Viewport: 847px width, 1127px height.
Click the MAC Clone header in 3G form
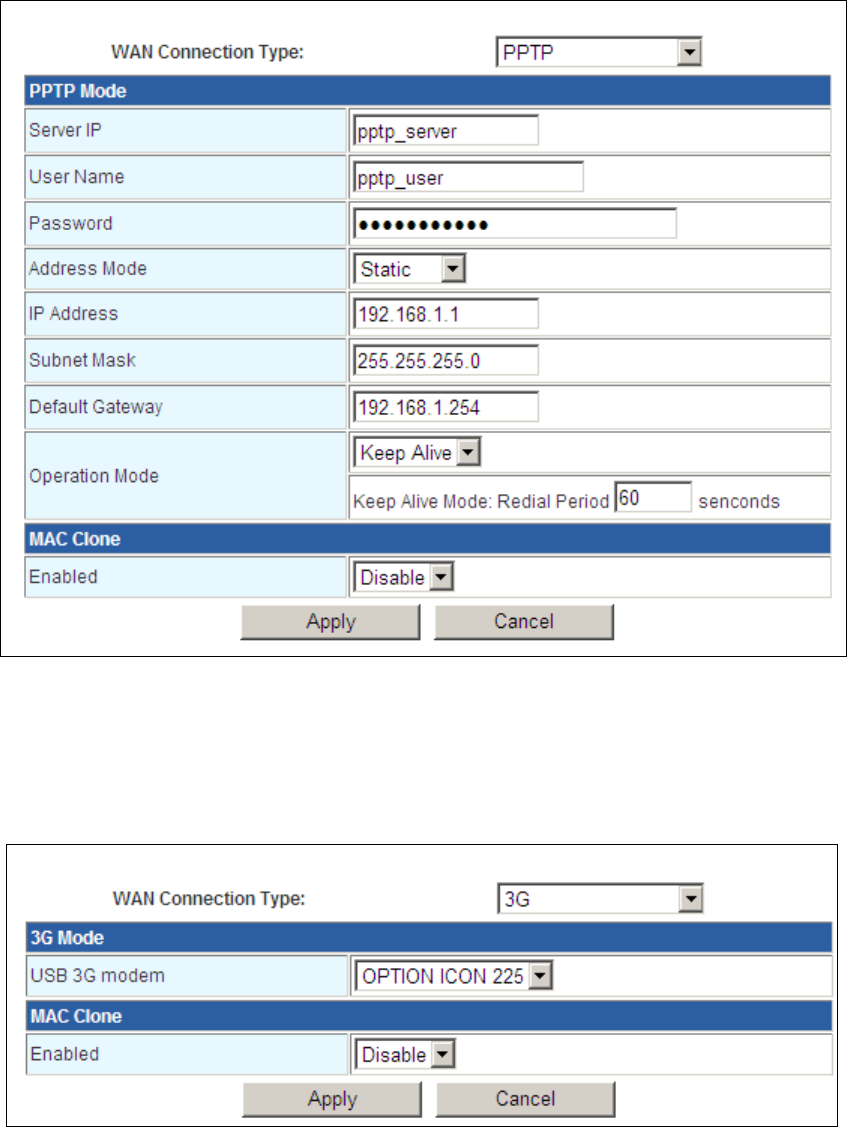pyautogui.click(x=429, y=1016)
